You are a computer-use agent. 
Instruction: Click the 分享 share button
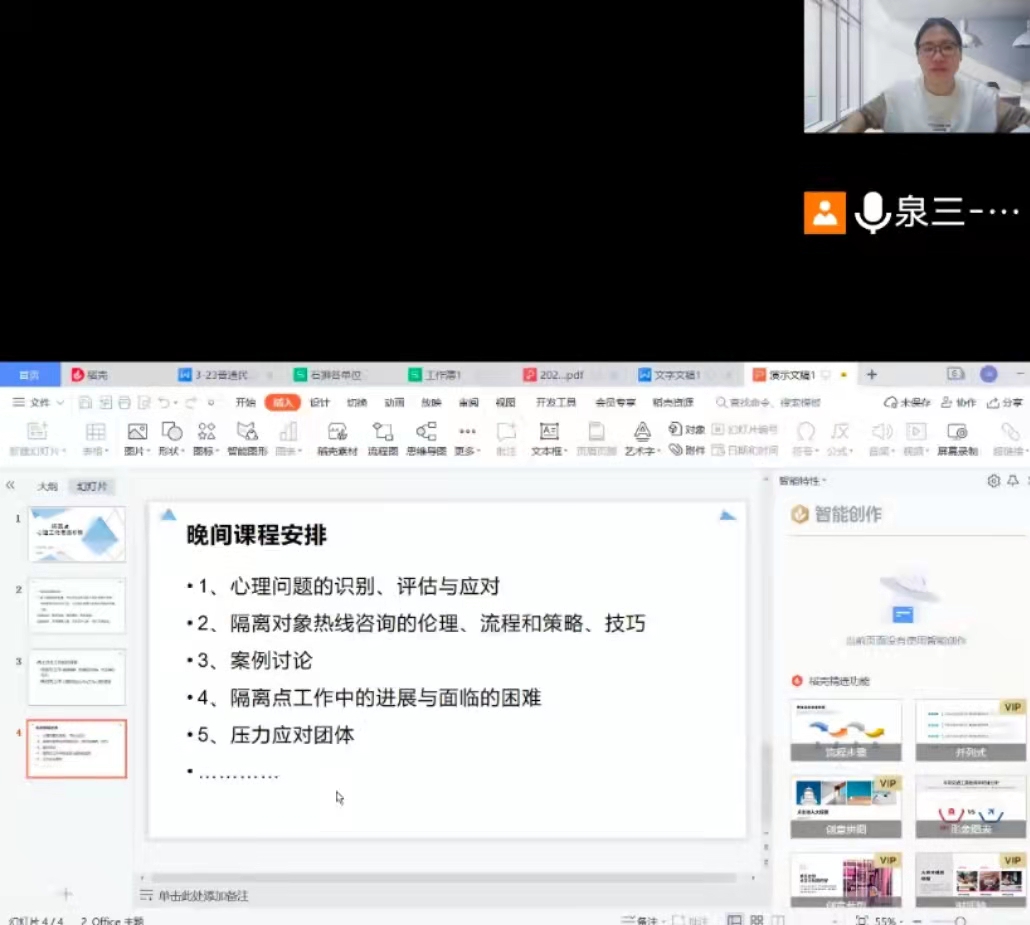(1005, 402)
